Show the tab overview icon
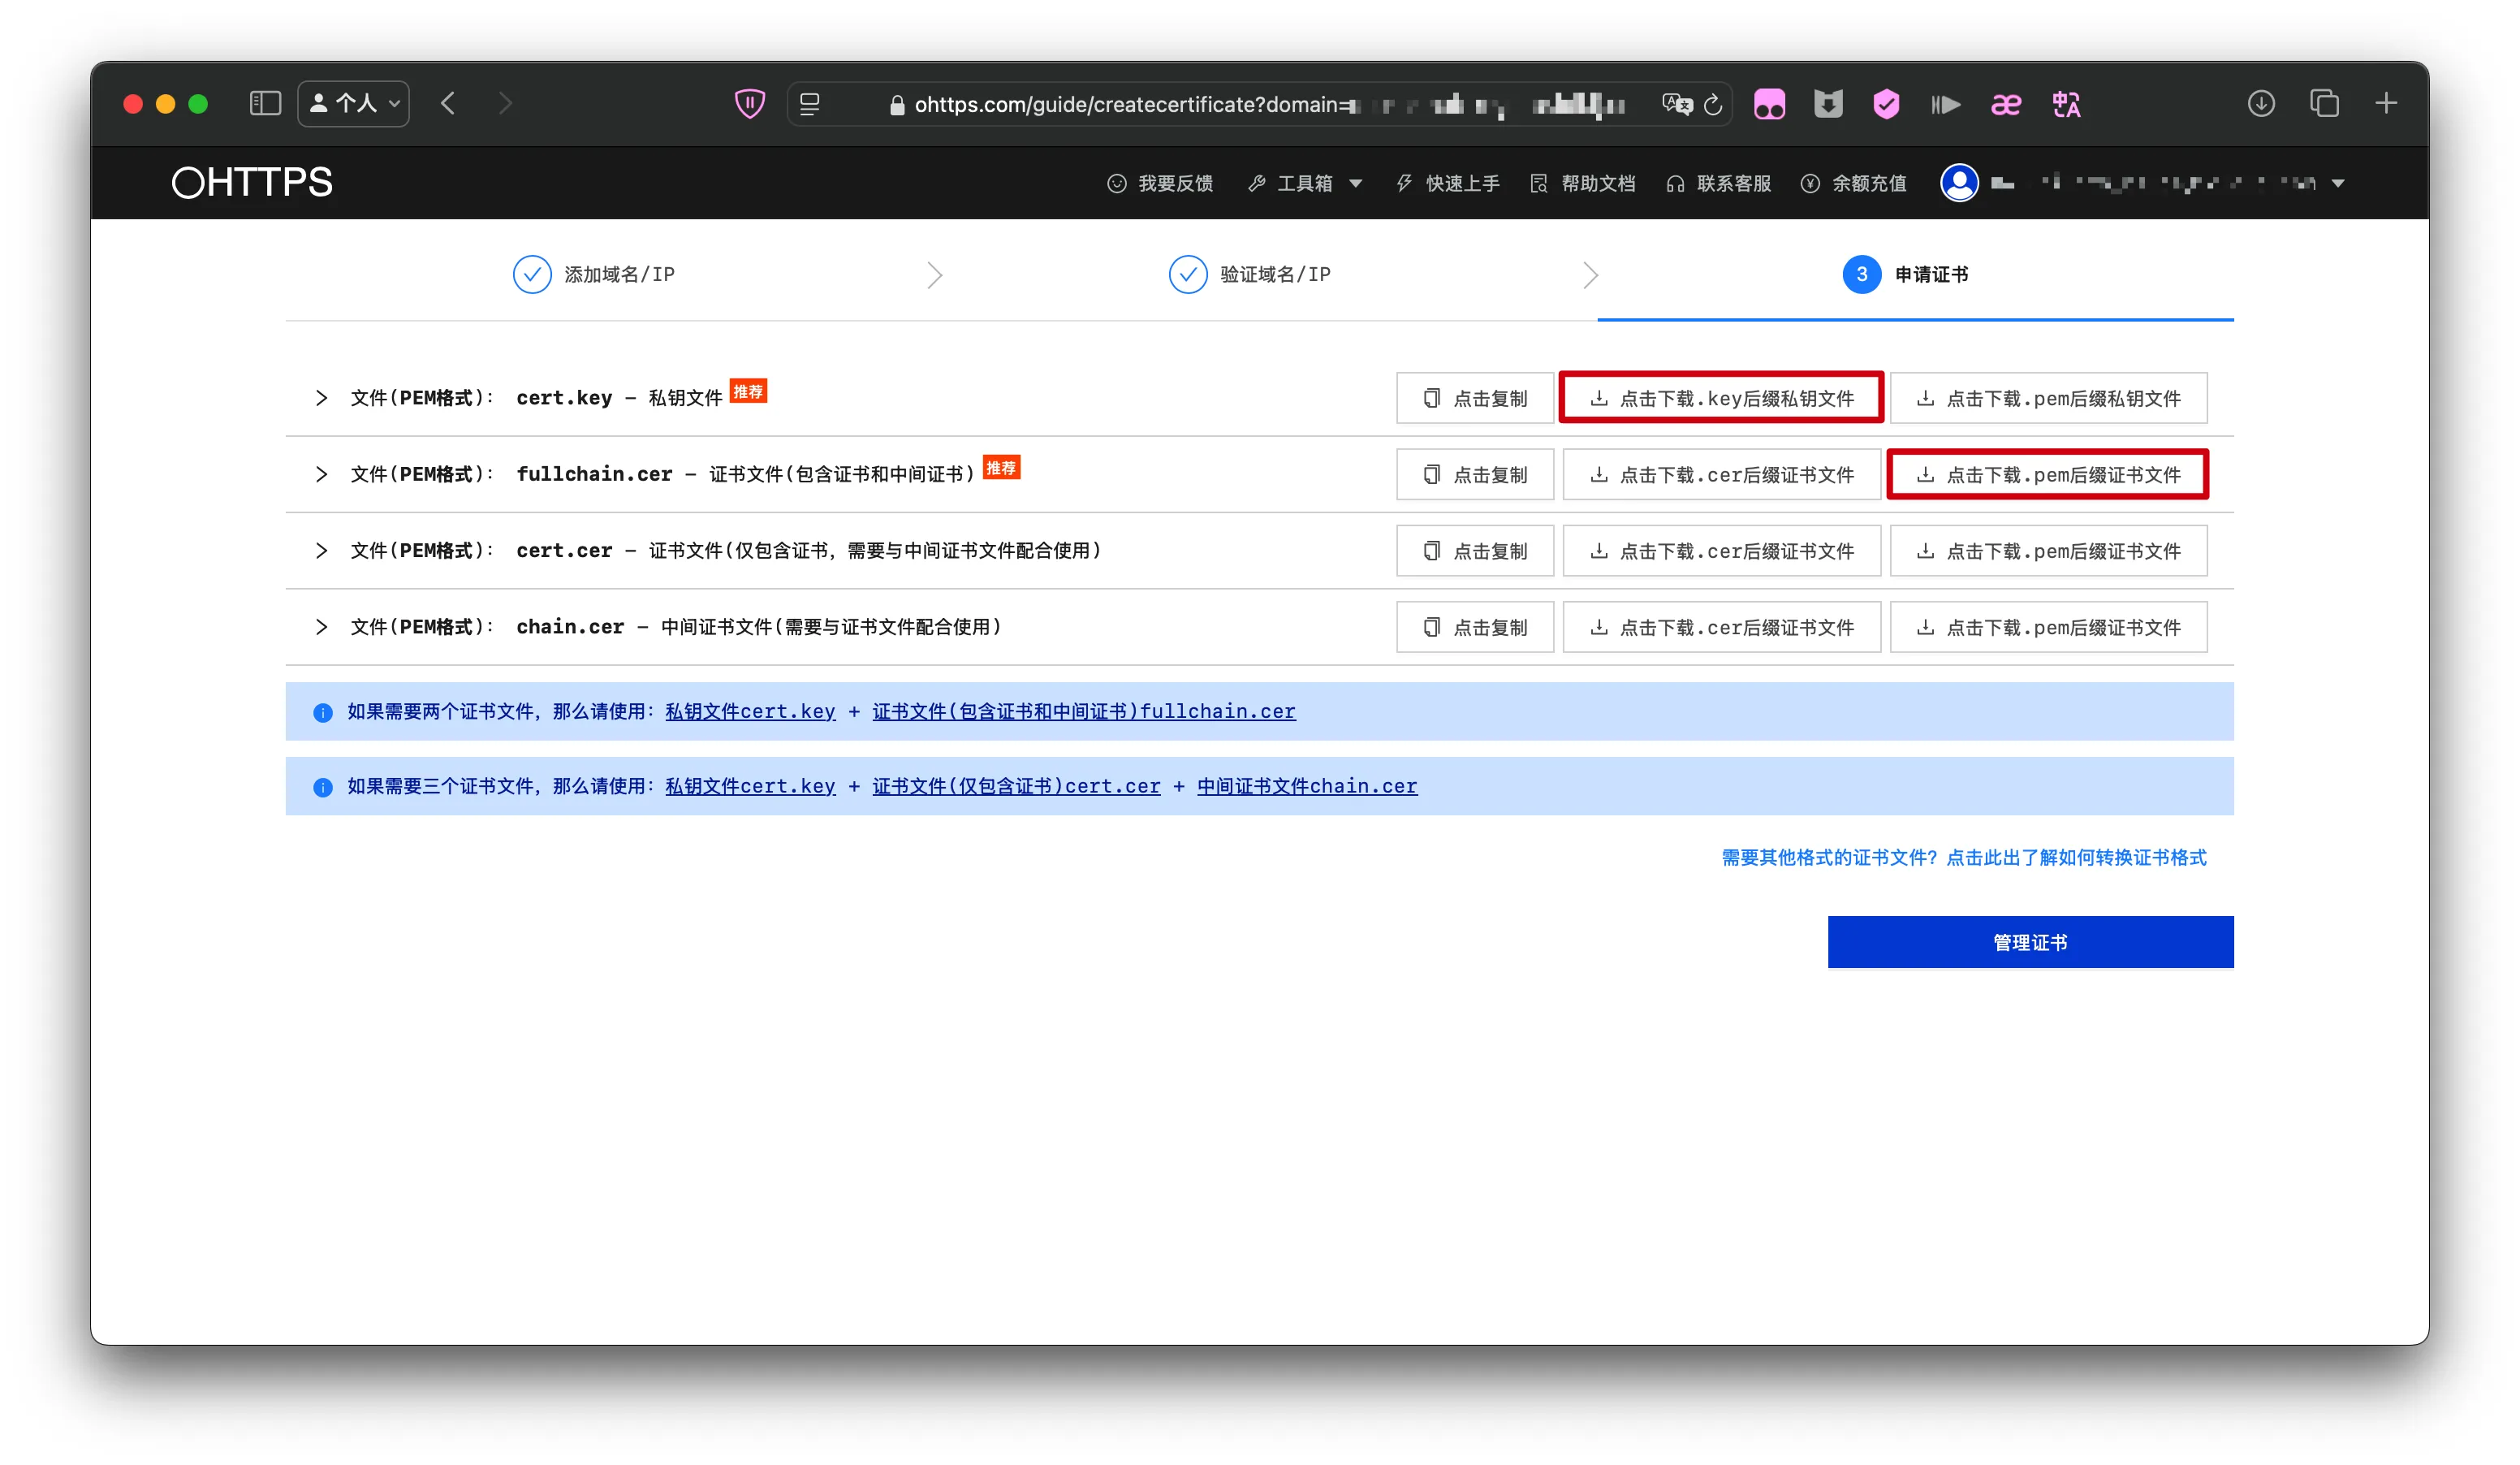 click(2324, 104)
